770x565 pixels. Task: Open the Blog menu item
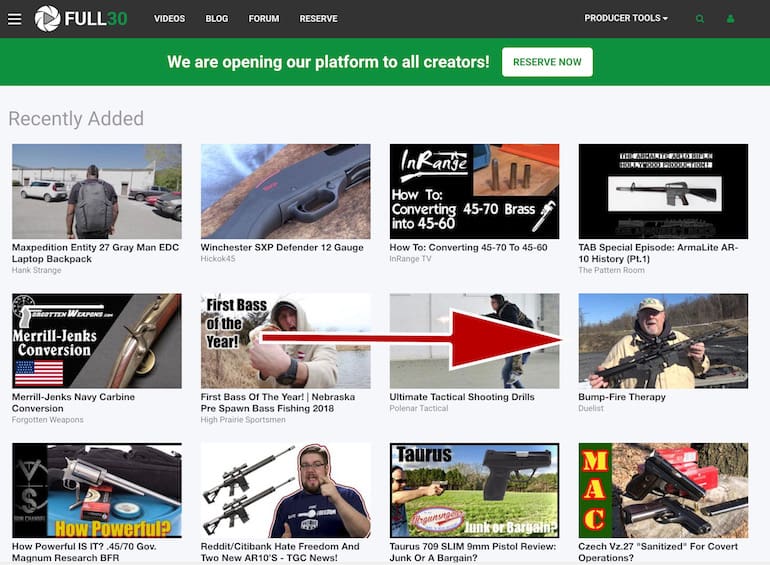[216, 19]
